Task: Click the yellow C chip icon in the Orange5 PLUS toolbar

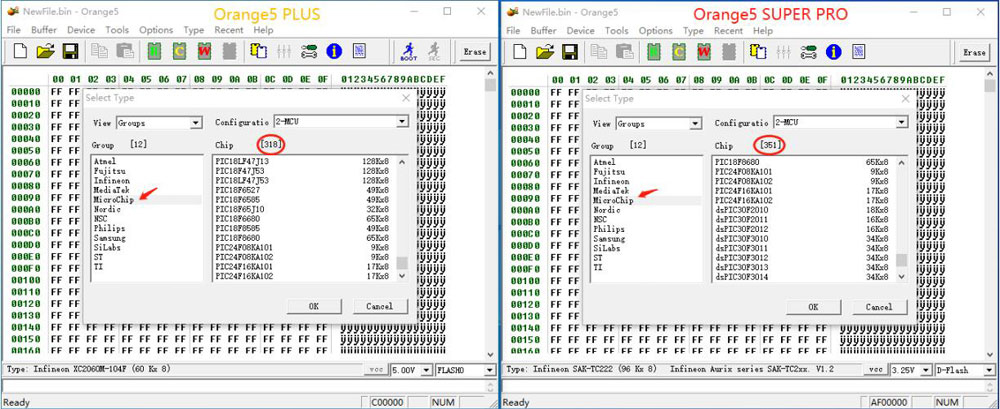Action: pos(179,51)
